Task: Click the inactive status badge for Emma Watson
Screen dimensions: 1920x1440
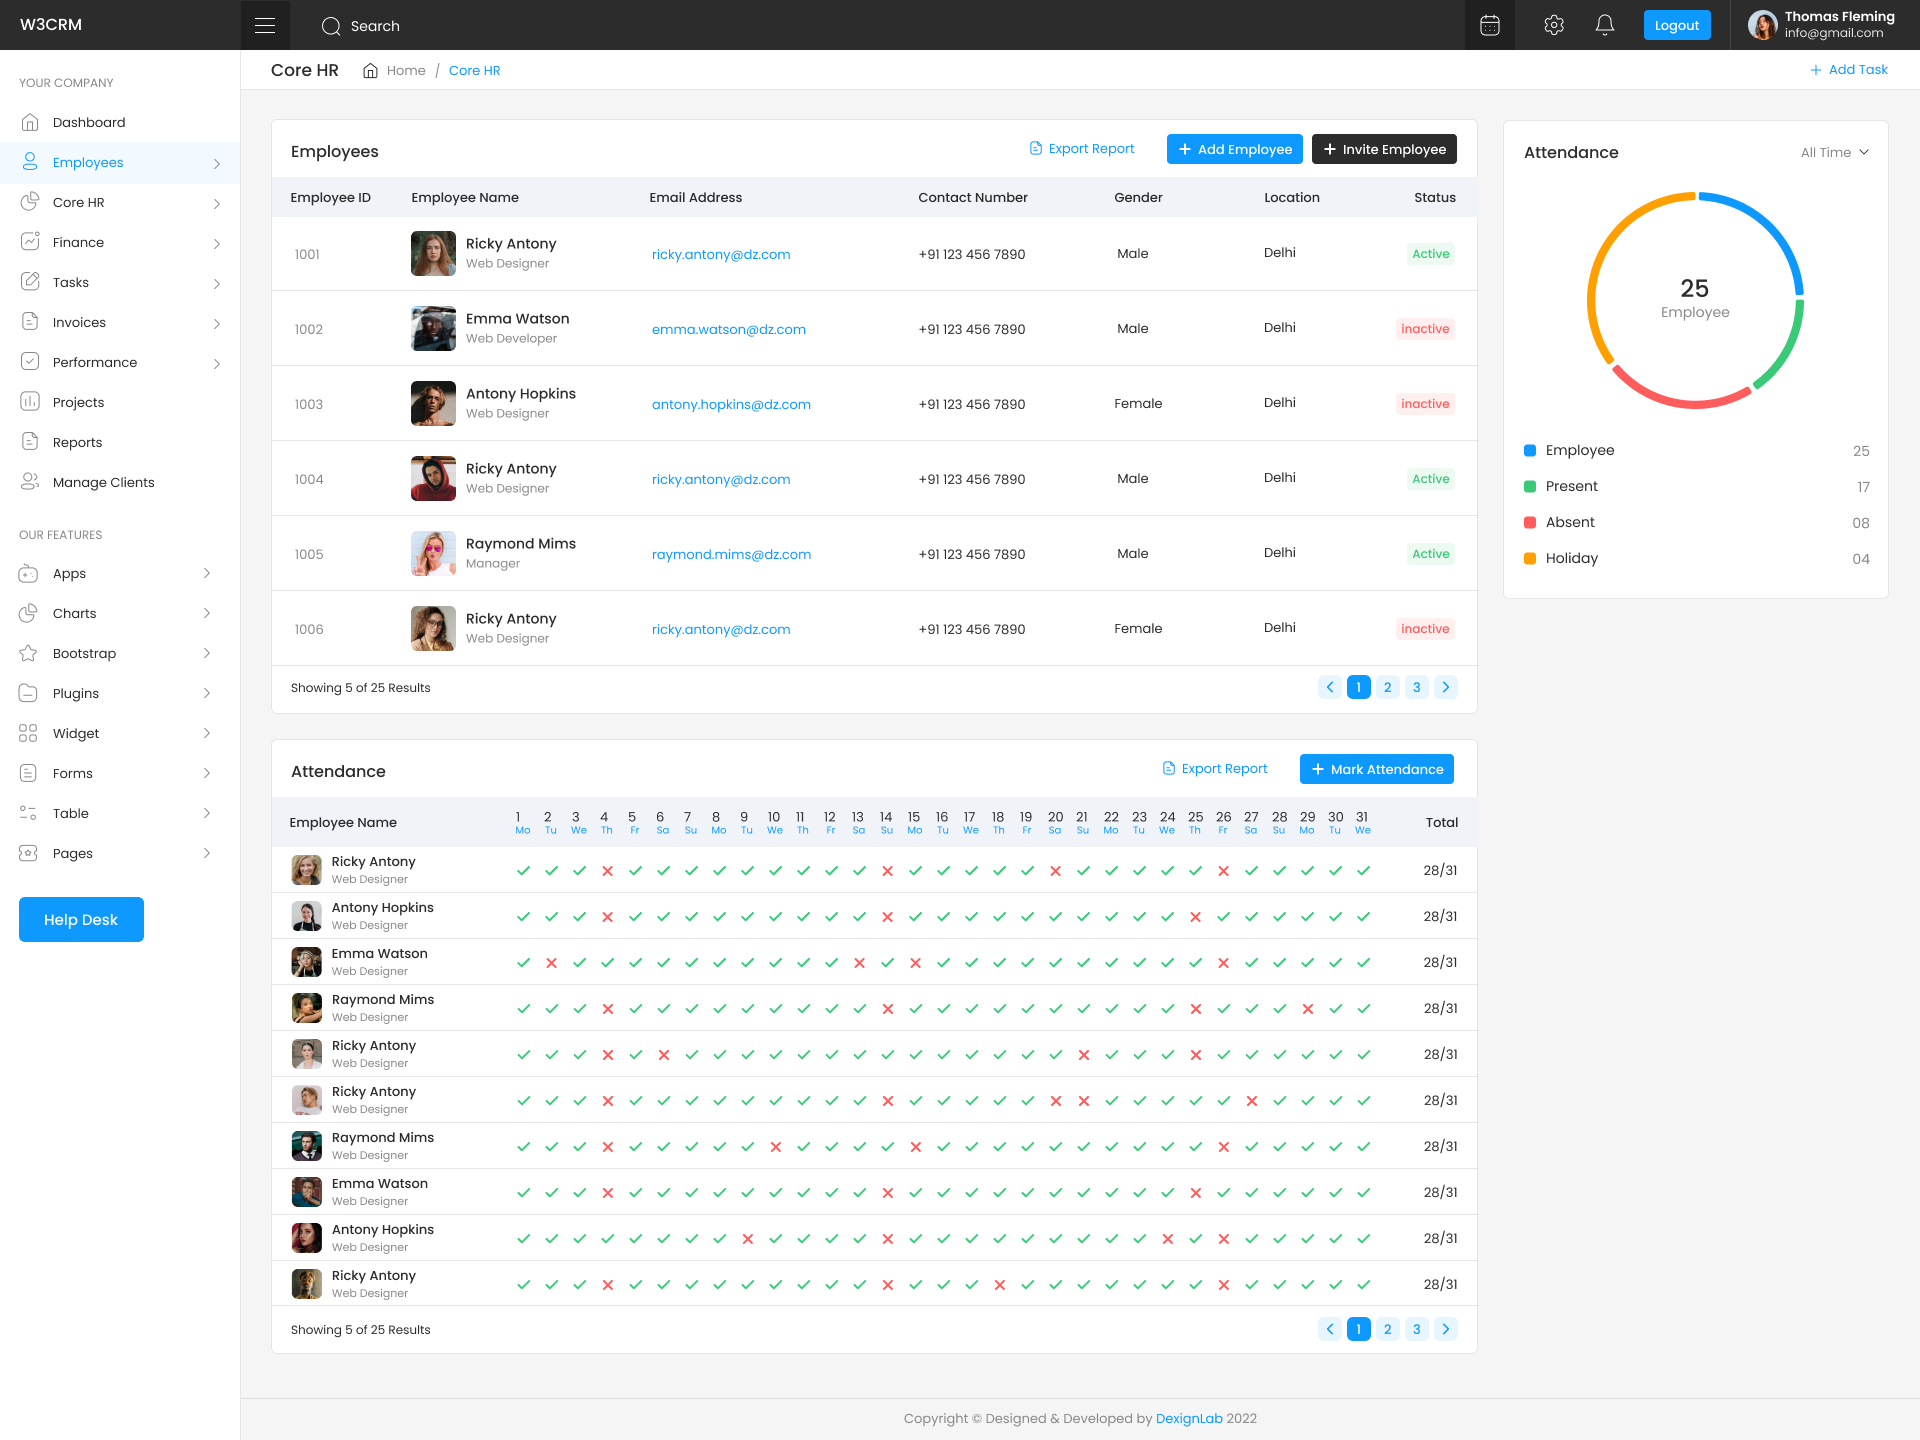Action: [x=1424, y=328]
